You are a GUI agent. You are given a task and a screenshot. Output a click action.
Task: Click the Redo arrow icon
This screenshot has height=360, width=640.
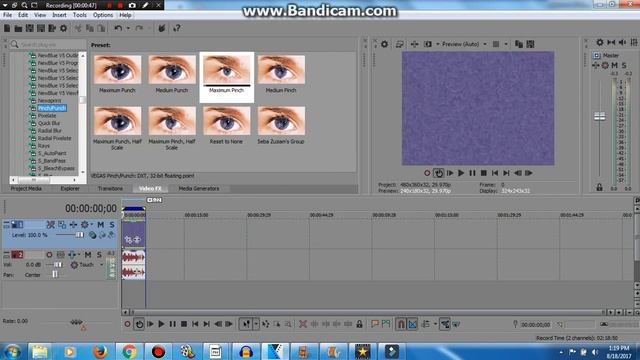tap(139, 28)
